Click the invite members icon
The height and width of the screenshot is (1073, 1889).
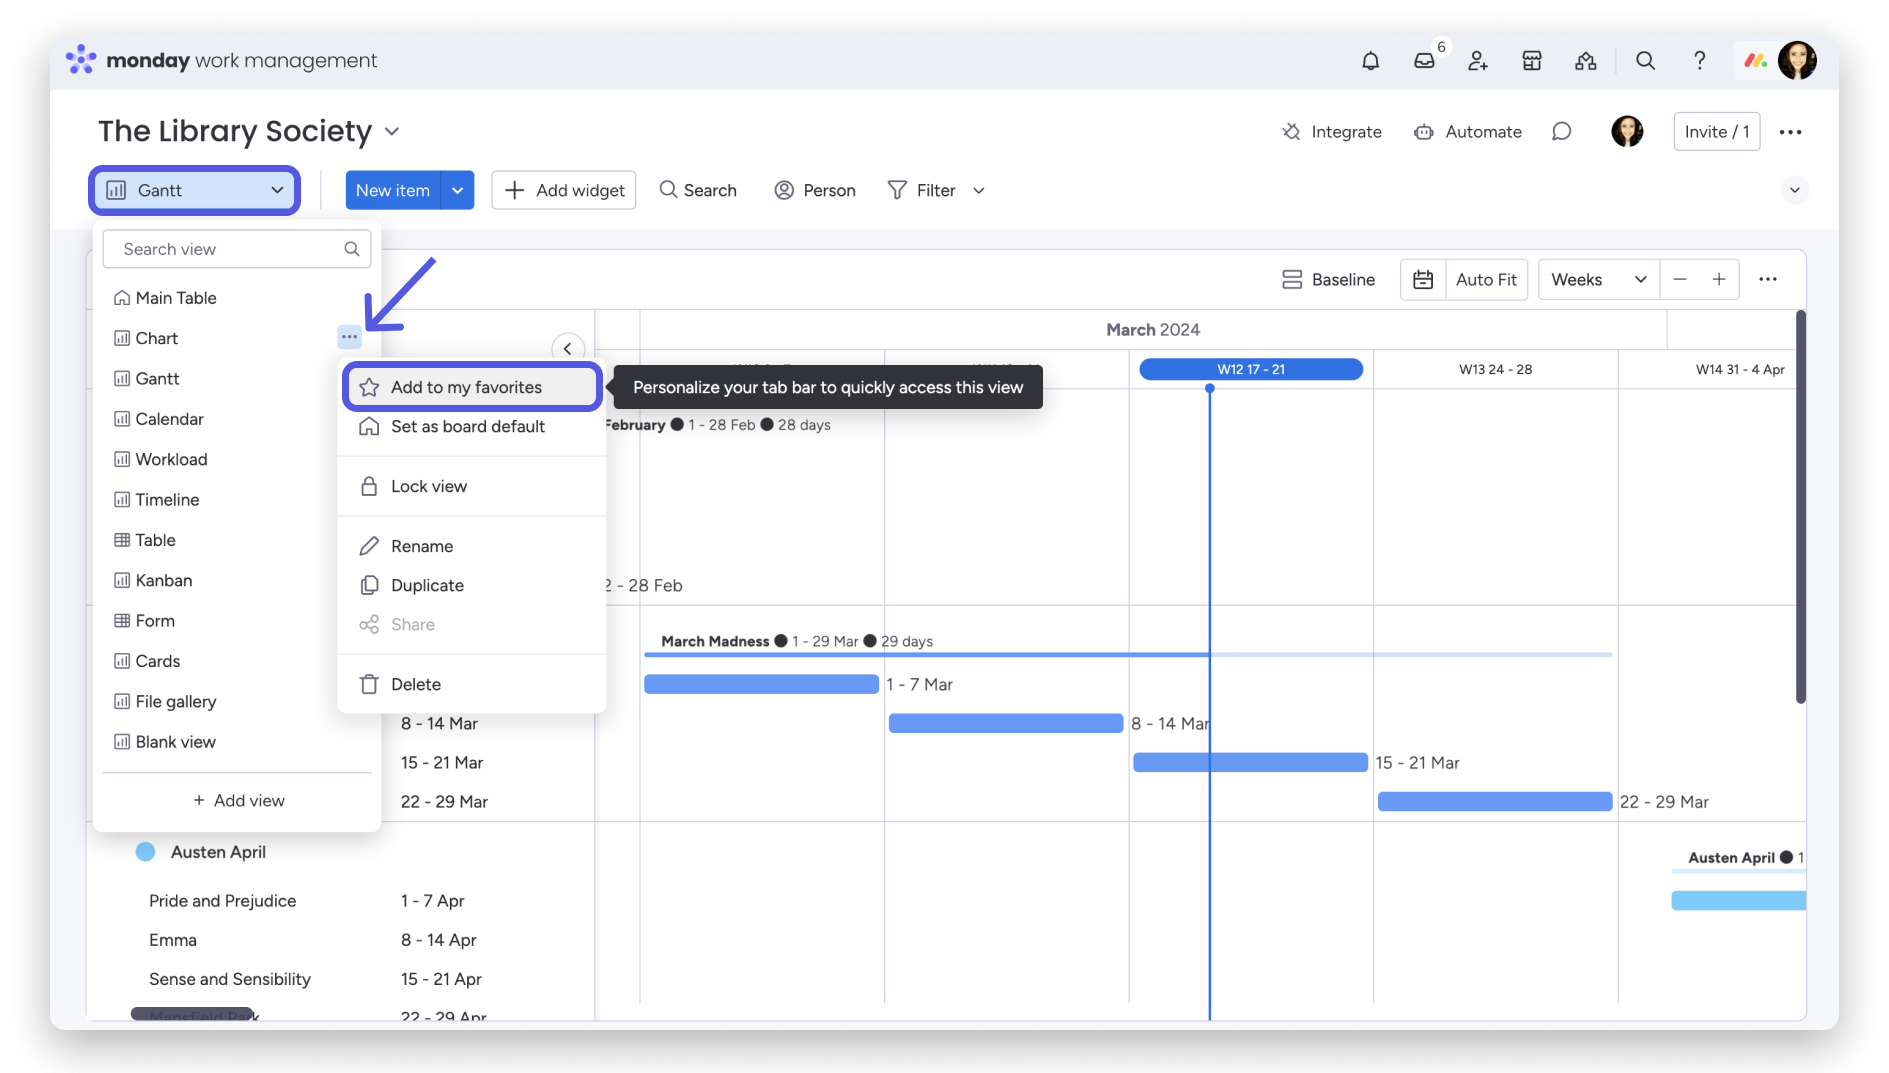pyautogui.click(x=1478, y=61)
